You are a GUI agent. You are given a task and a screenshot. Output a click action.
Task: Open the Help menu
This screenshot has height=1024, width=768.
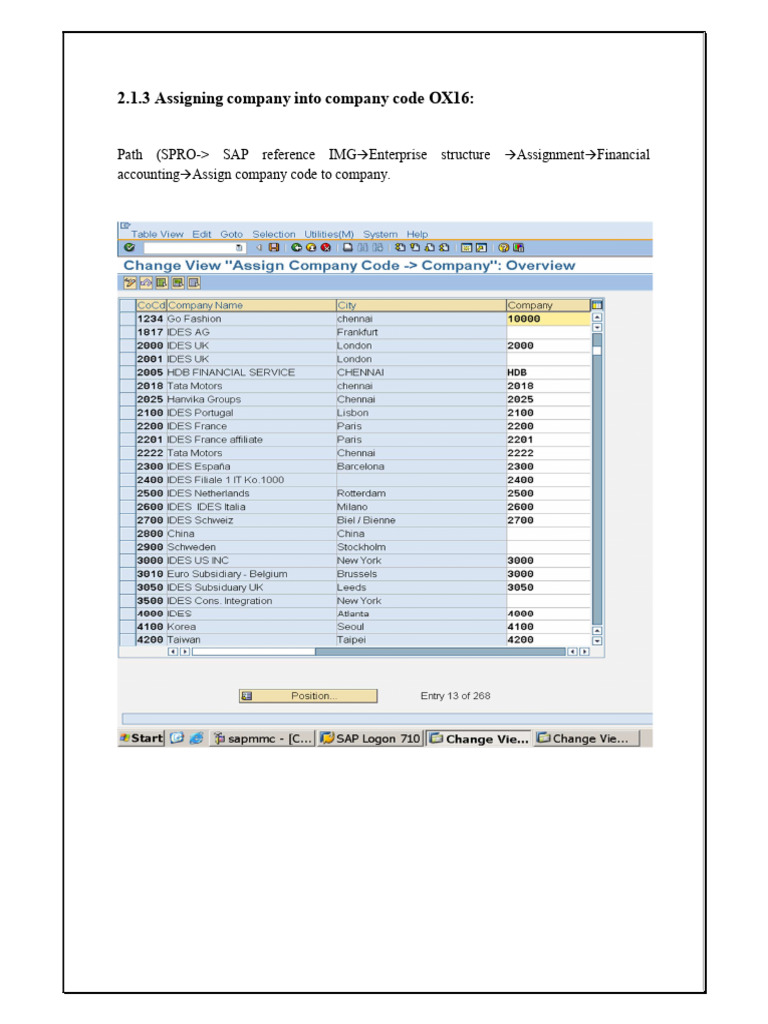[417, 234]
